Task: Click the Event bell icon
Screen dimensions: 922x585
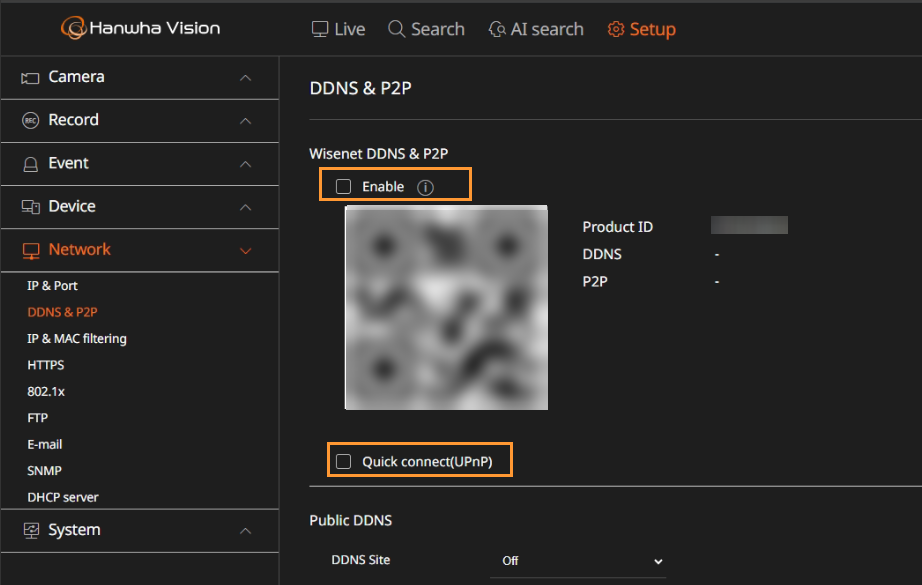Action: (x=31, y=164)
